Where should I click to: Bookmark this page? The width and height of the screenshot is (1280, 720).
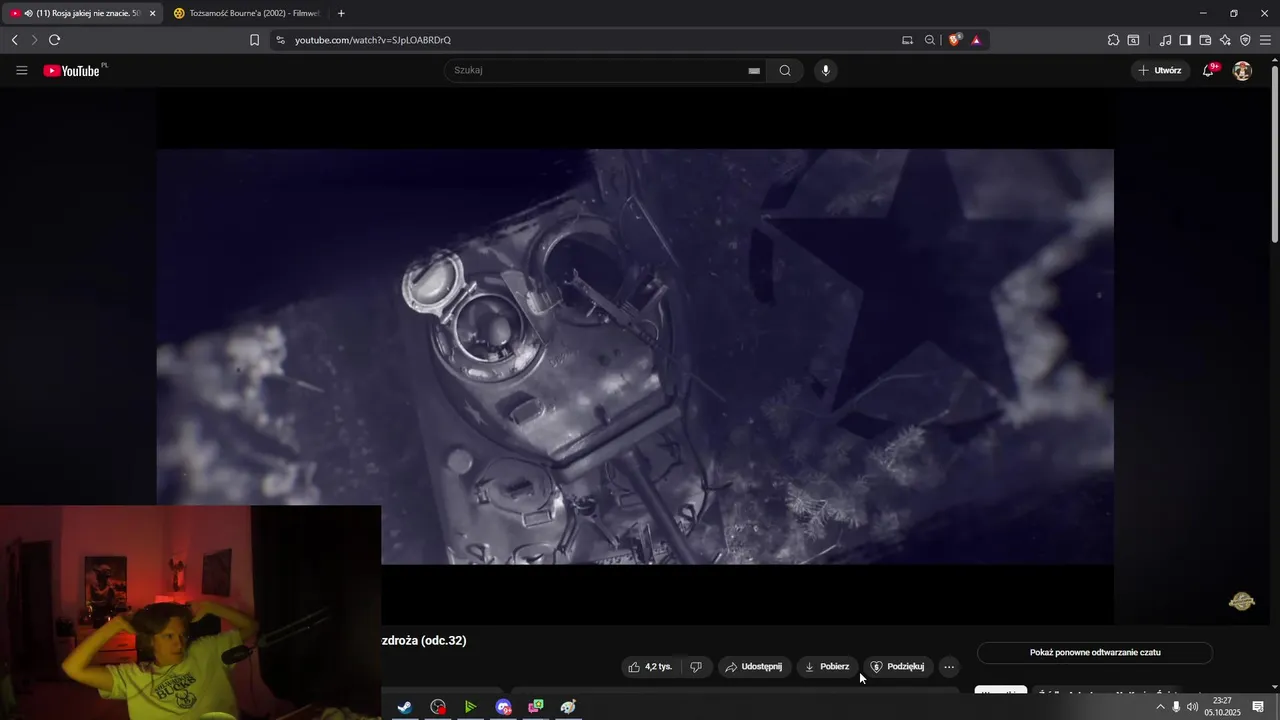[x=254, y=40]
